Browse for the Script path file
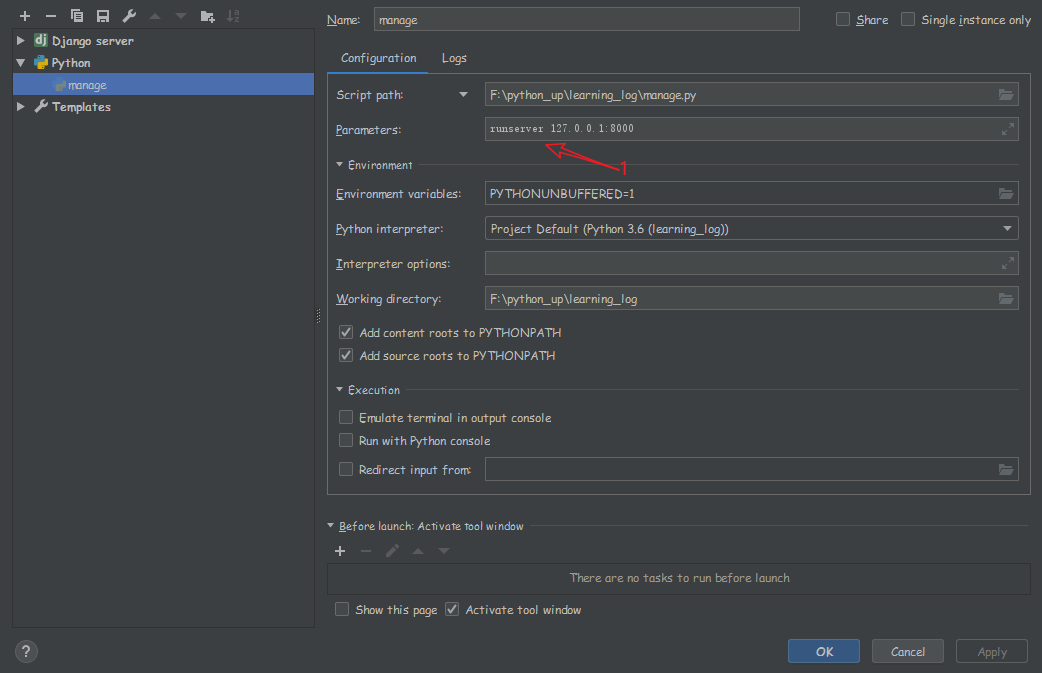This screenshot has height=673, width=1042. click(x=1006, y=95)
